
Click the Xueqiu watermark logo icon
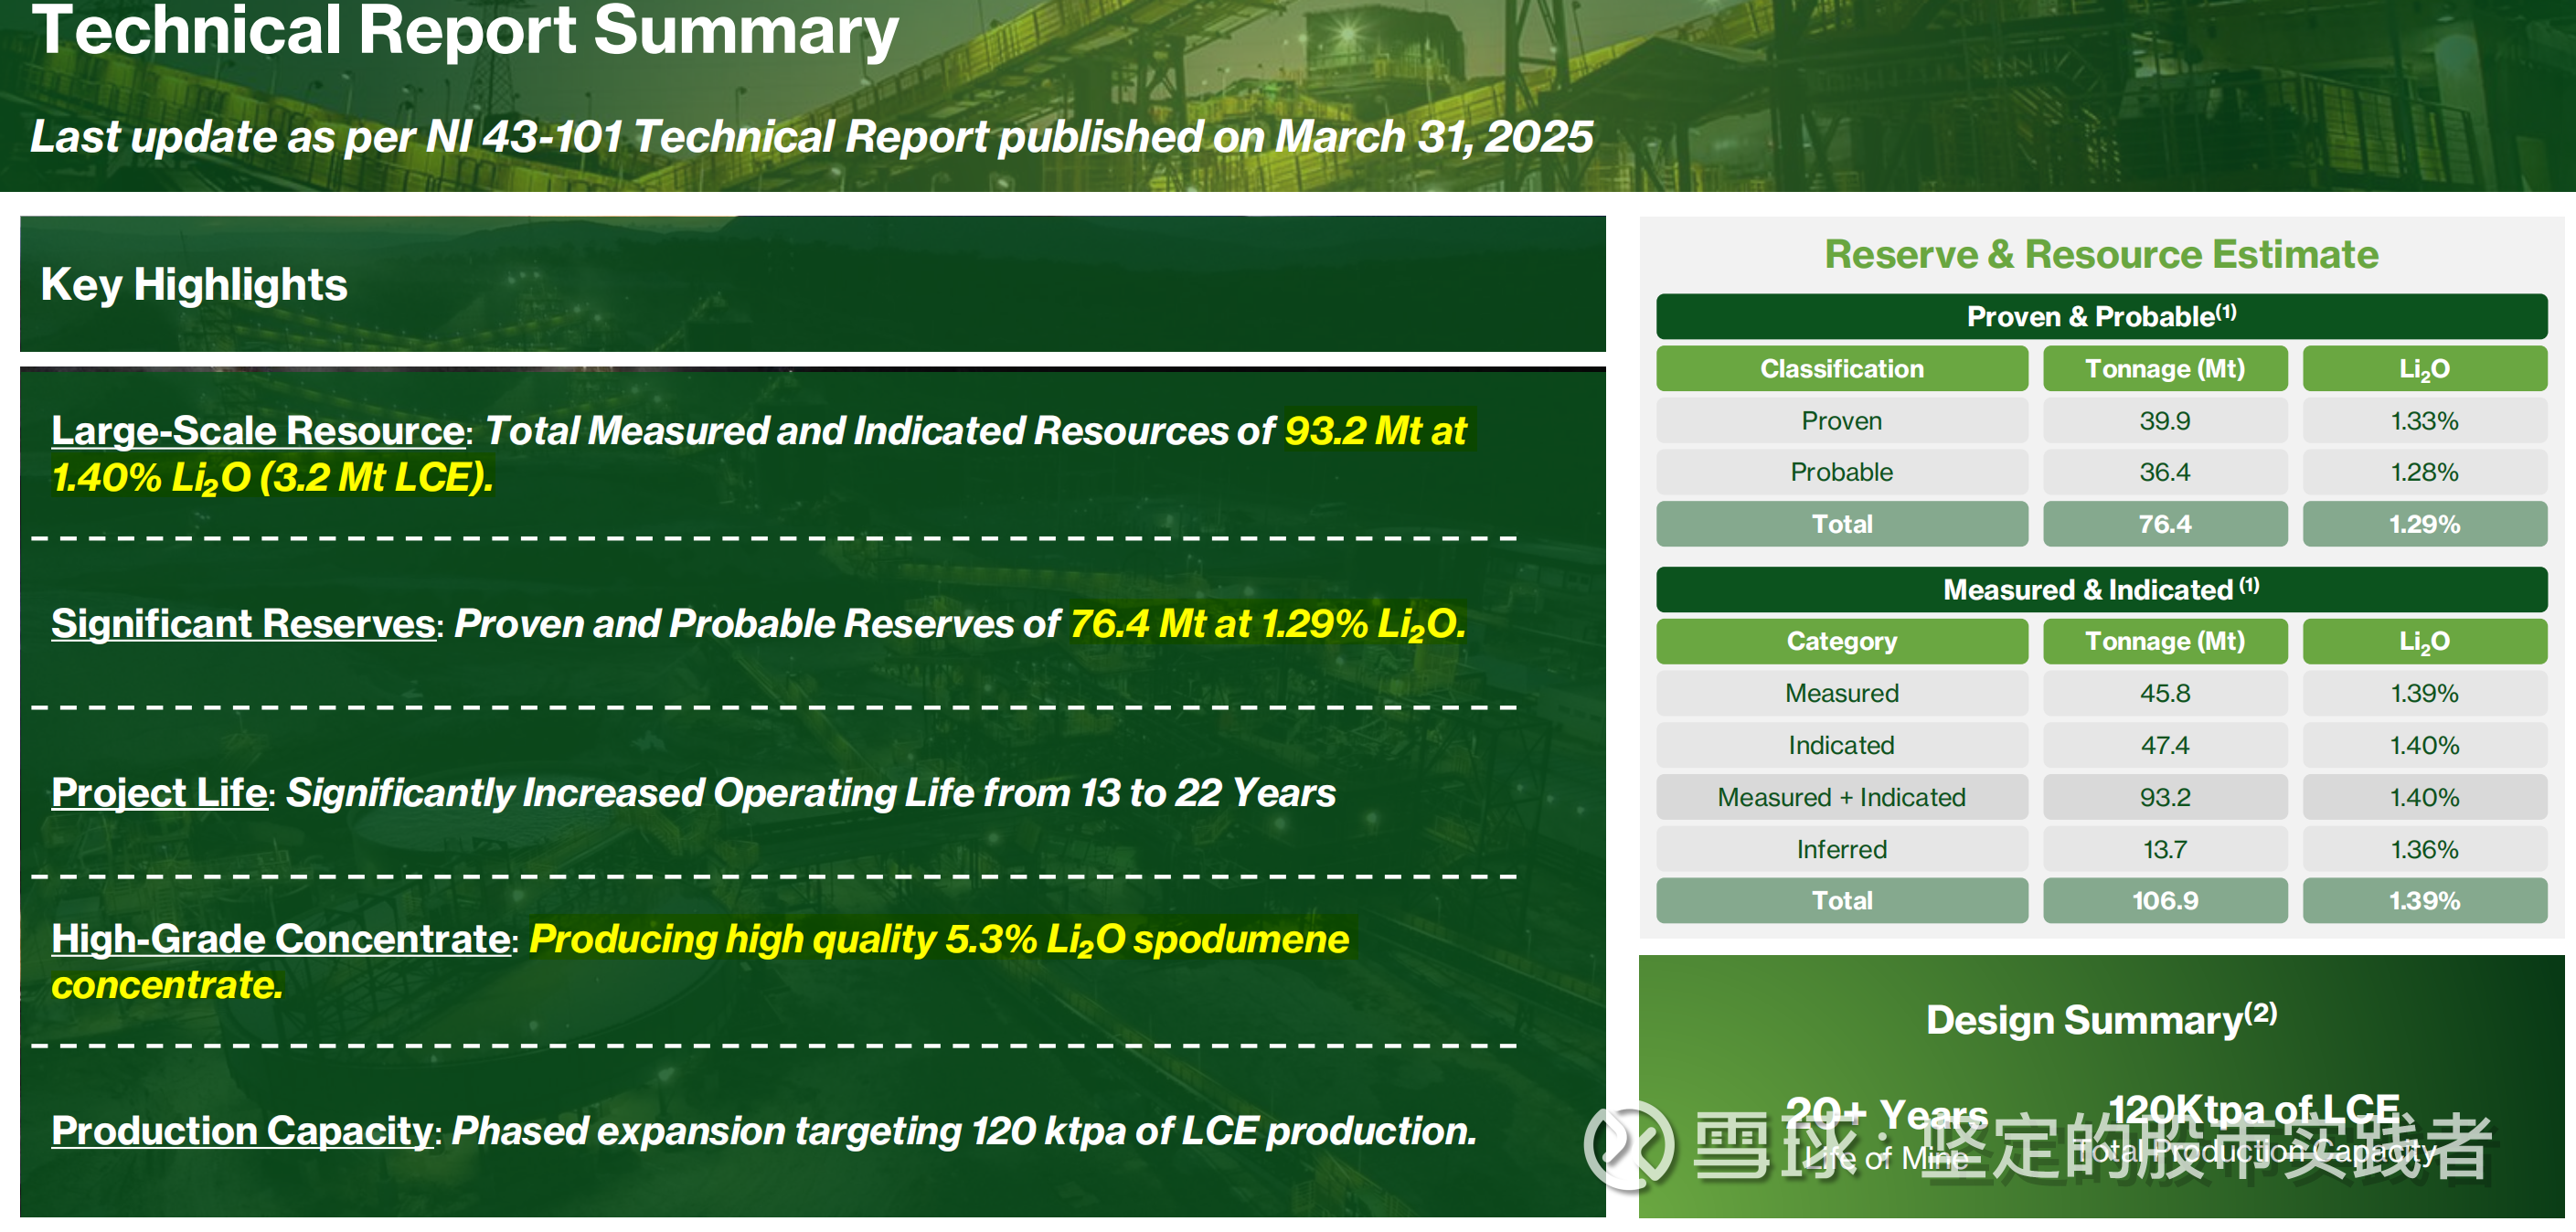1629,1147
